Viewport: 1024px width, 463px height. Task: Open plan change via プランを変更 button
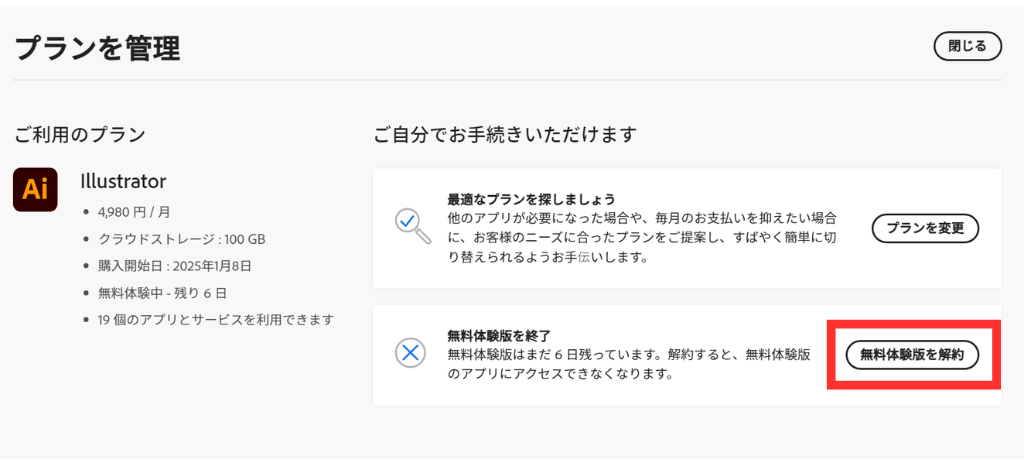pyautogui.click(x=925, y=228)
